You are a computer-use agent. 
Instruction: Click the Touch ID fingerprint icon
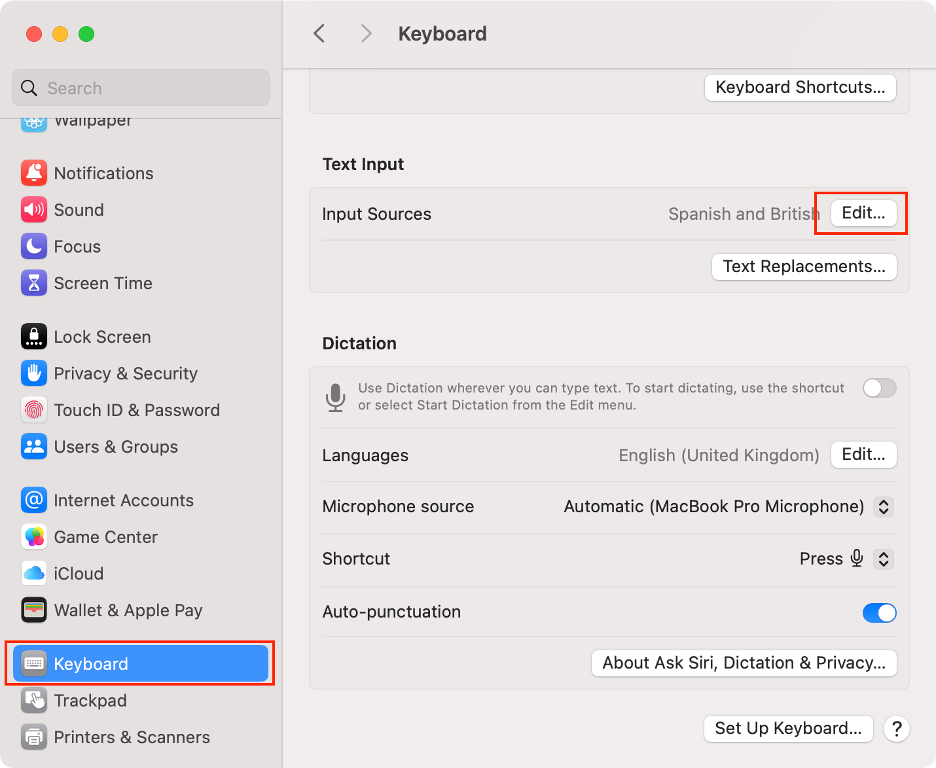(x=31, y=410)
